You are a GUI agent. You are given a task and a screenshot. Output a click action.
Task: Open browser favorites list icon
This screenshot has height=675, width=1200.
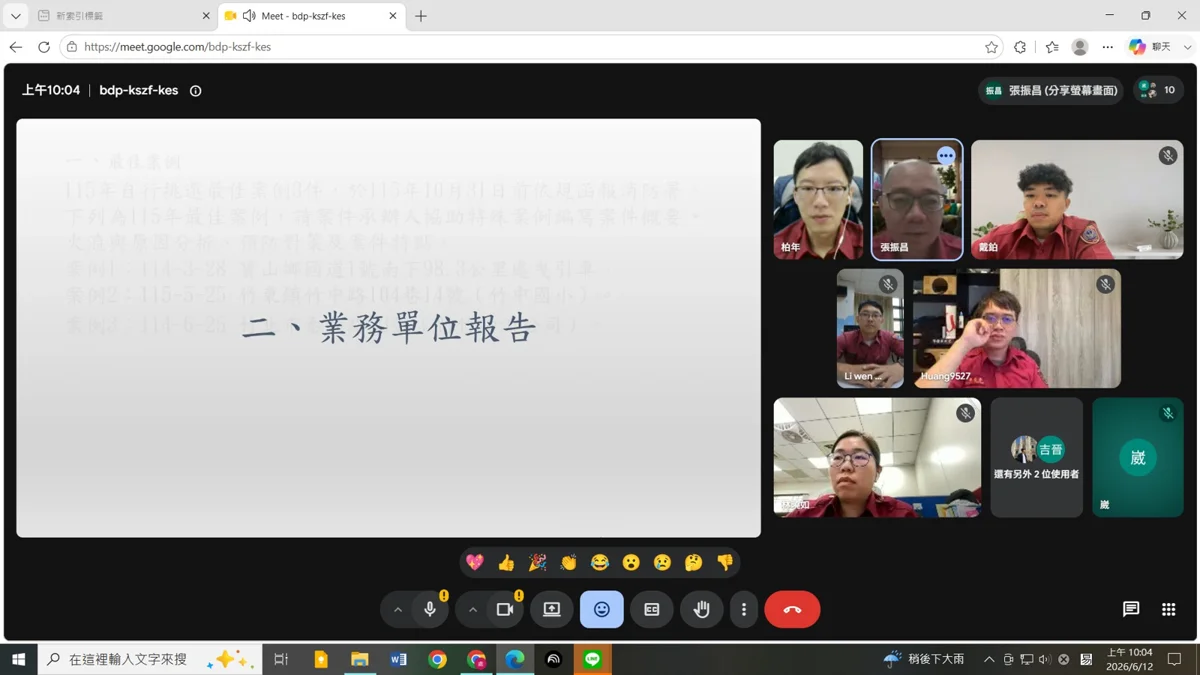coord(1052,47)
